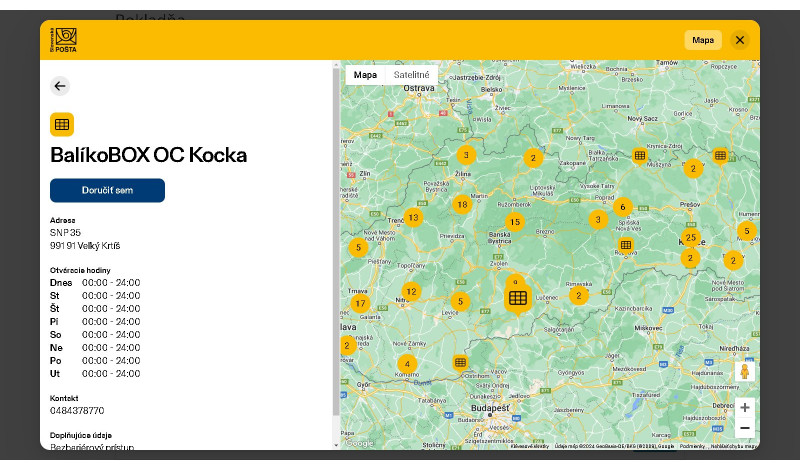Click the phone number 0484378770
The height and width of the screenshot is (470, 800).
click(77, 411)
